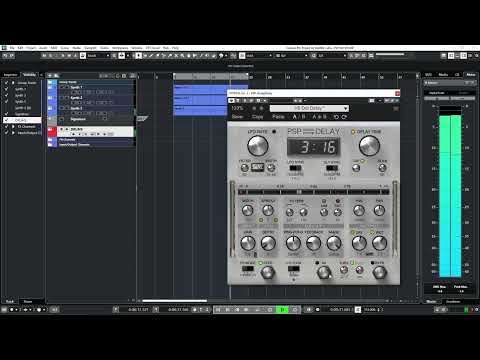The width and height of the screenshot is (480, 360).
Task: Open the Meter tab in right zone
Action: pos(471,74)
